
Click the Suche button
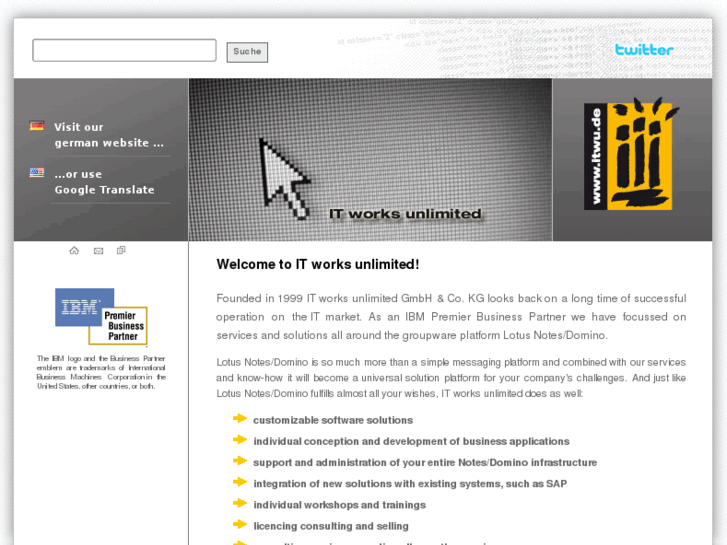[x=247, y=51]
